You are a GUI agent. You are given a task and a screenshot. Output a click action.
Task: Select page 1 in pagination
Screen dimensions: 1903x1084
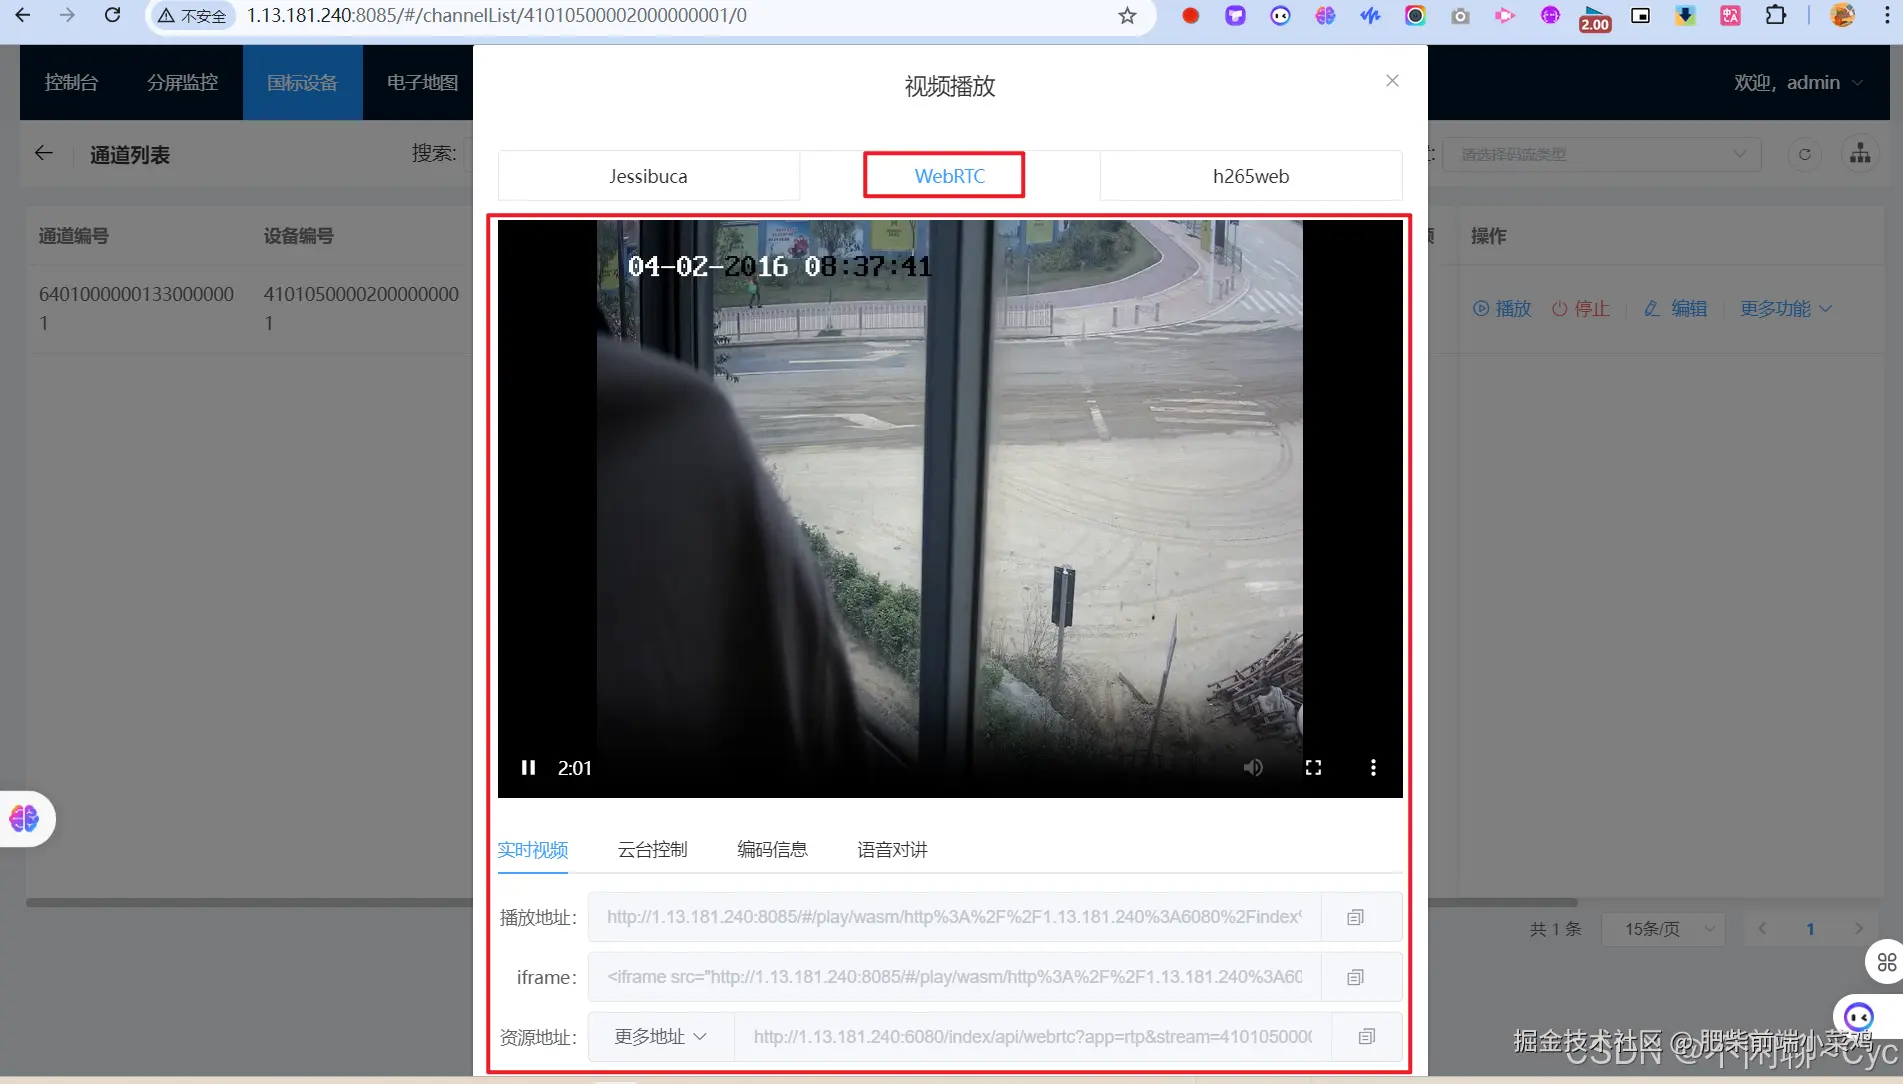(1810, 929)
